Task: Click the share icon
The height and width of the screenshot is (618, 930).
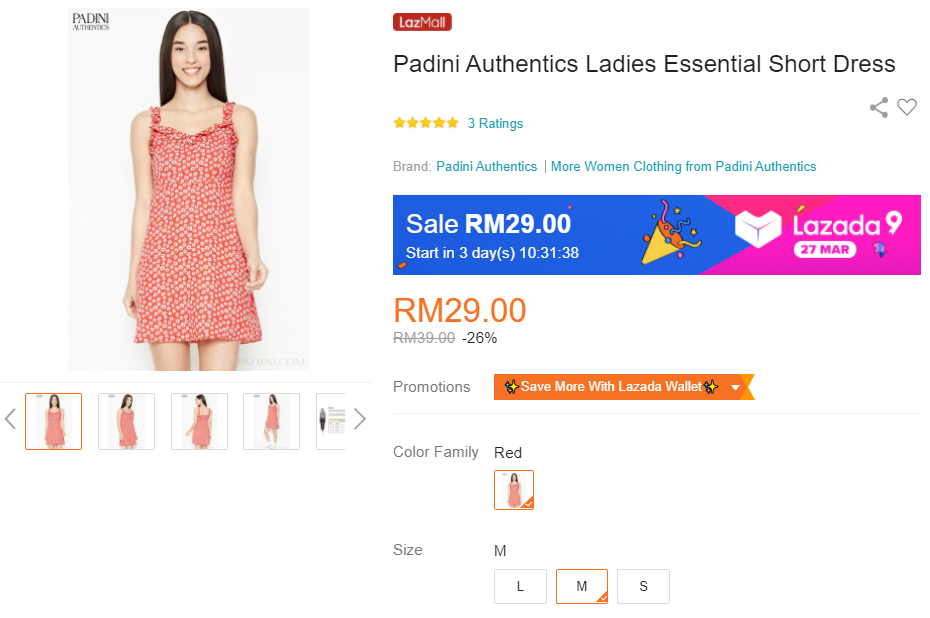Action: (x=879, y=108)
